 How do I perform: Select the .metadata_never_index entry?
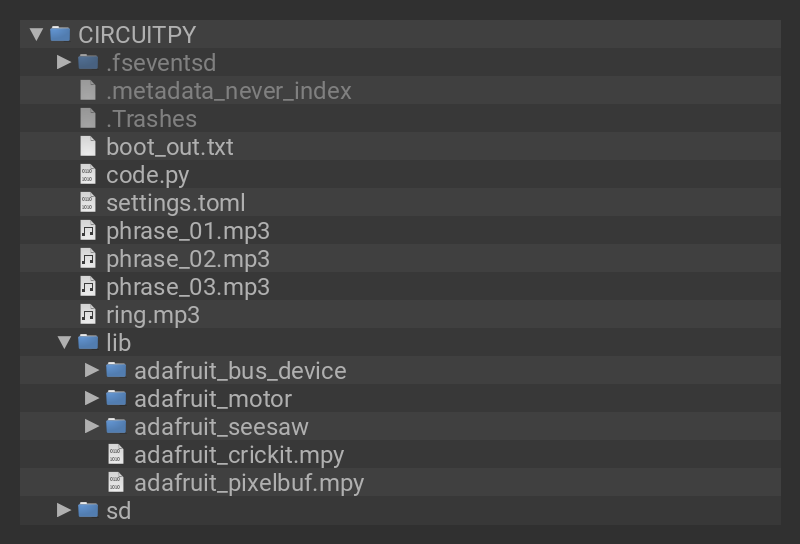229,90
